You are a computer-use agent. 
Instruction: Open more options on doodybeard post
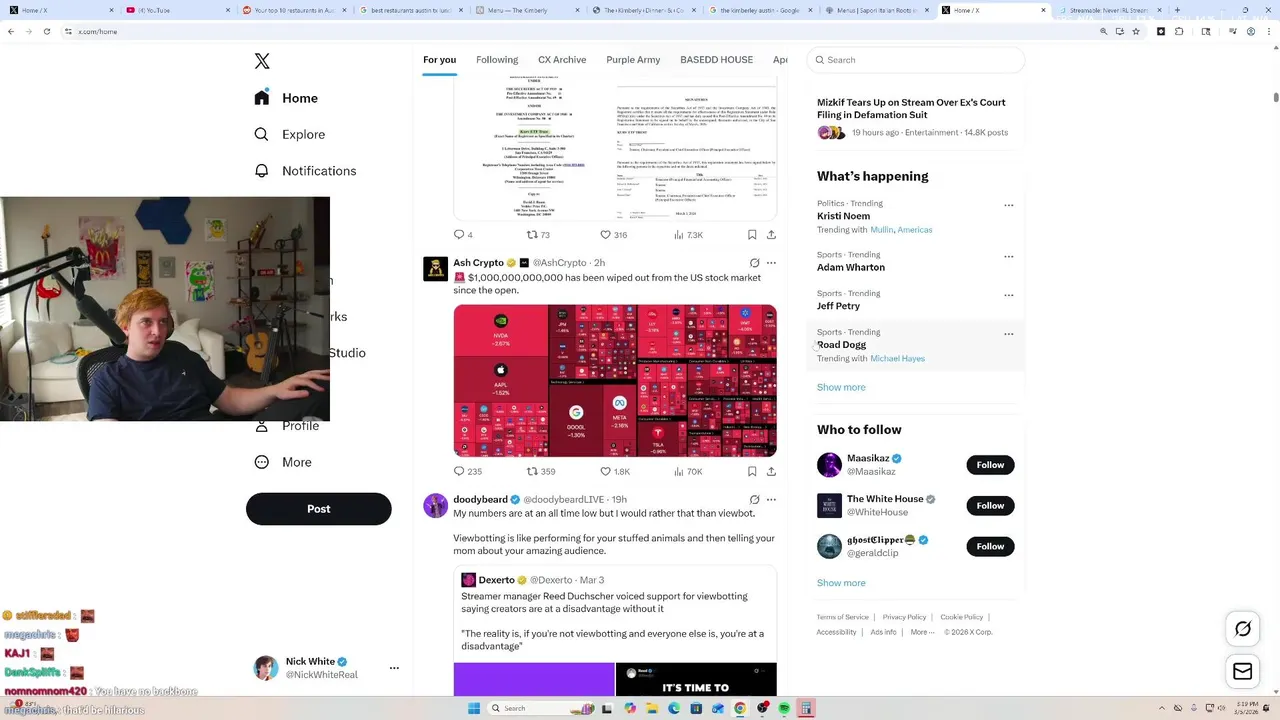click(771, 500)
